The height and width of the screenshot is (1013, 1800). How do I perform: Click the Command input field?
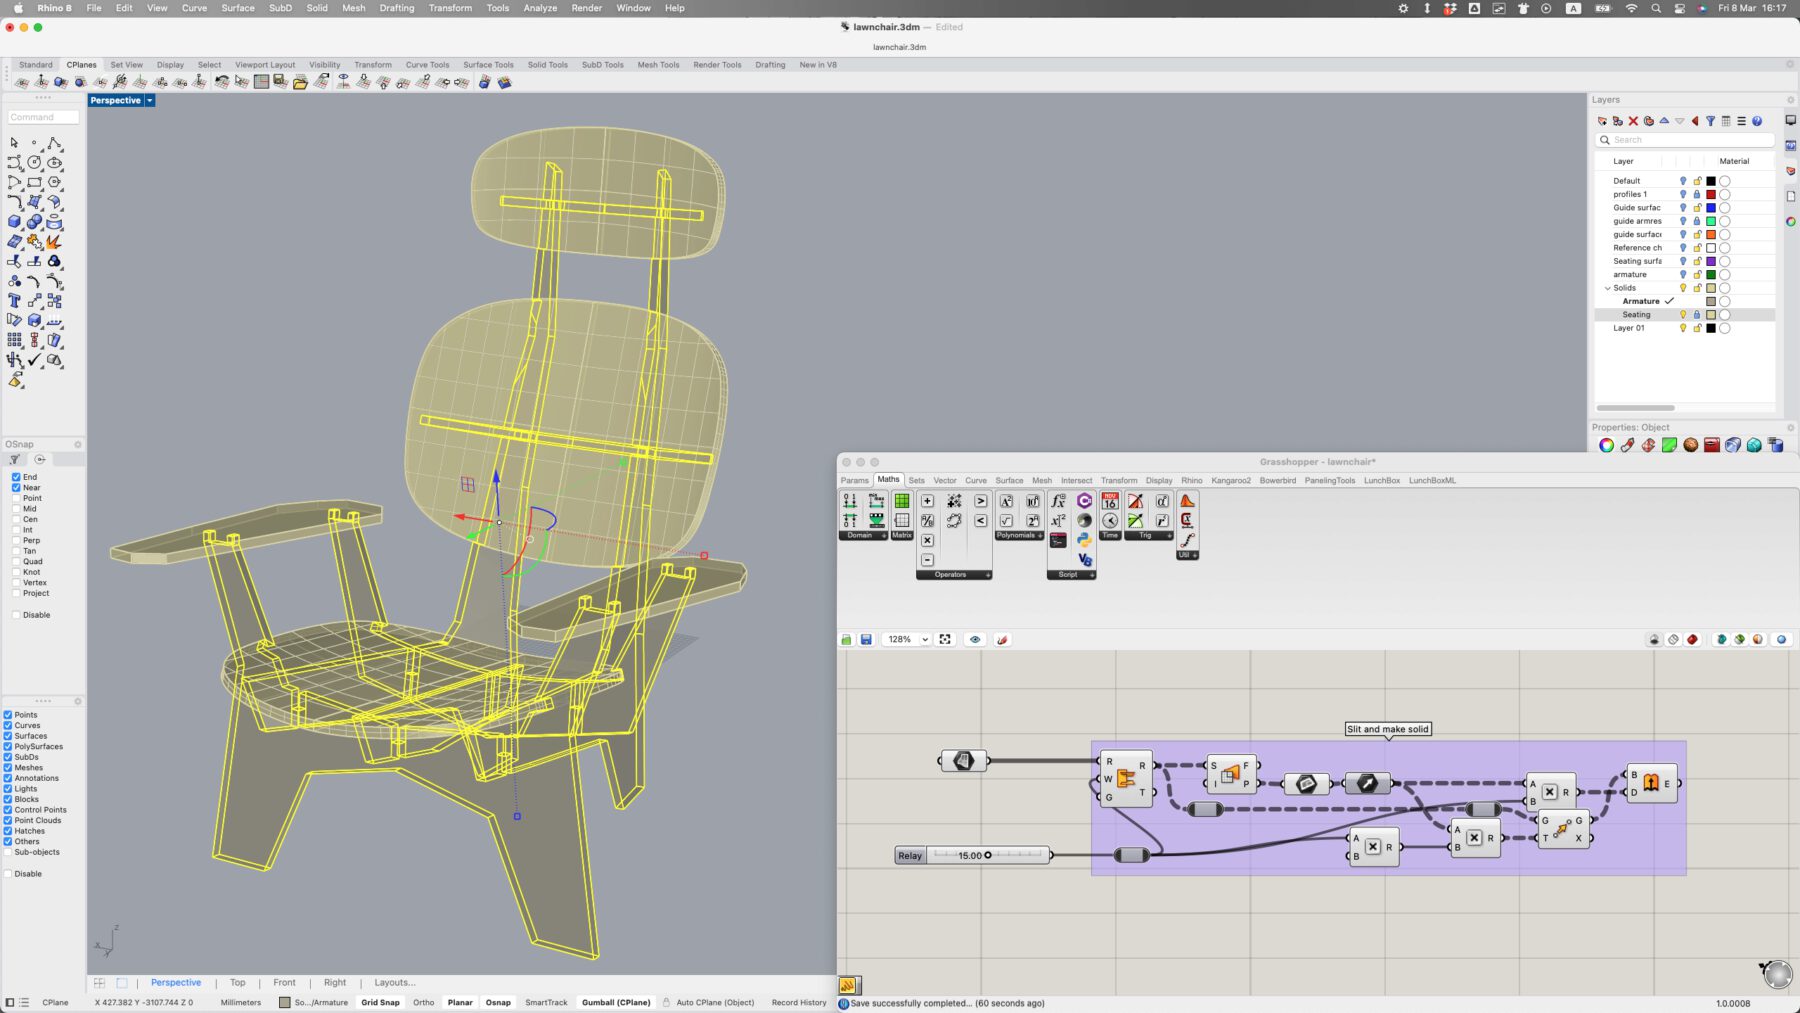(44, 117)
